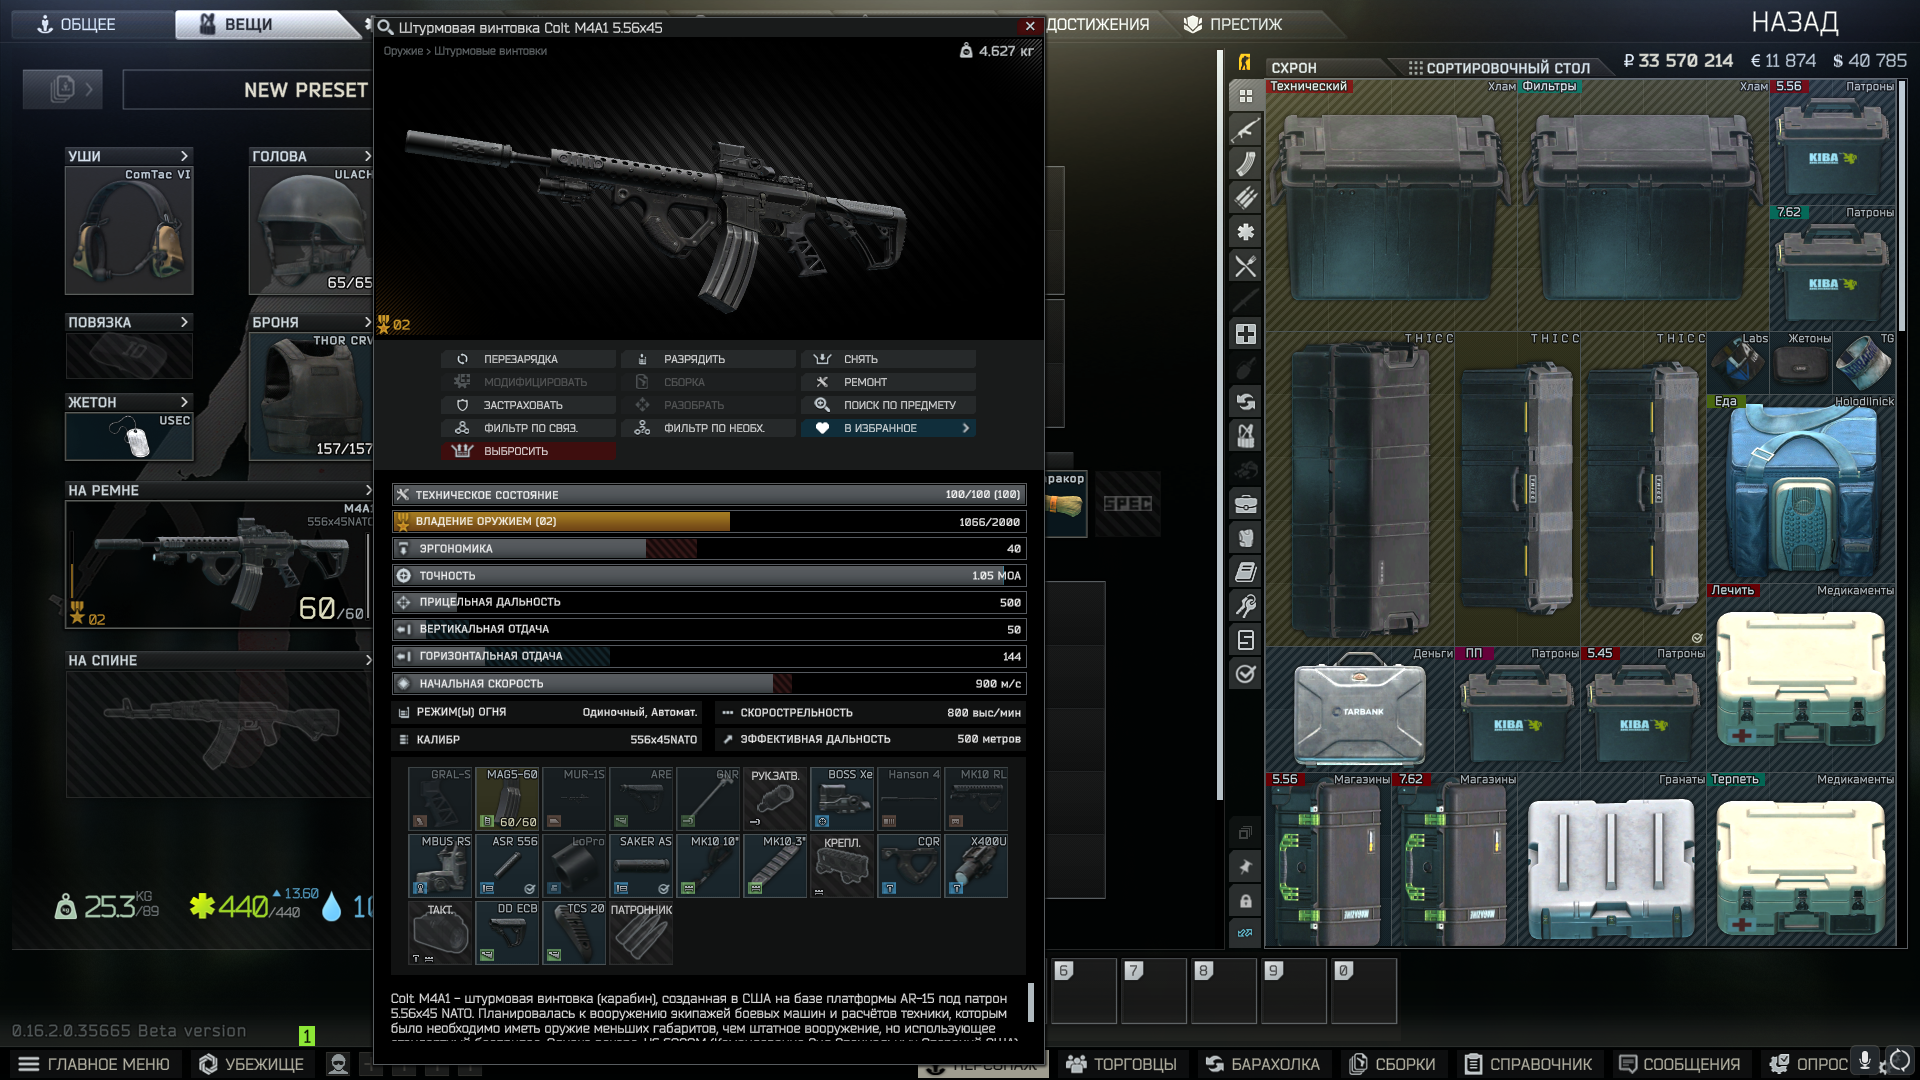Image resolution: width=1920 pixels, height=1080 pixels.
Task: Click СНЯТЬ unequip action
Action: 889,359
